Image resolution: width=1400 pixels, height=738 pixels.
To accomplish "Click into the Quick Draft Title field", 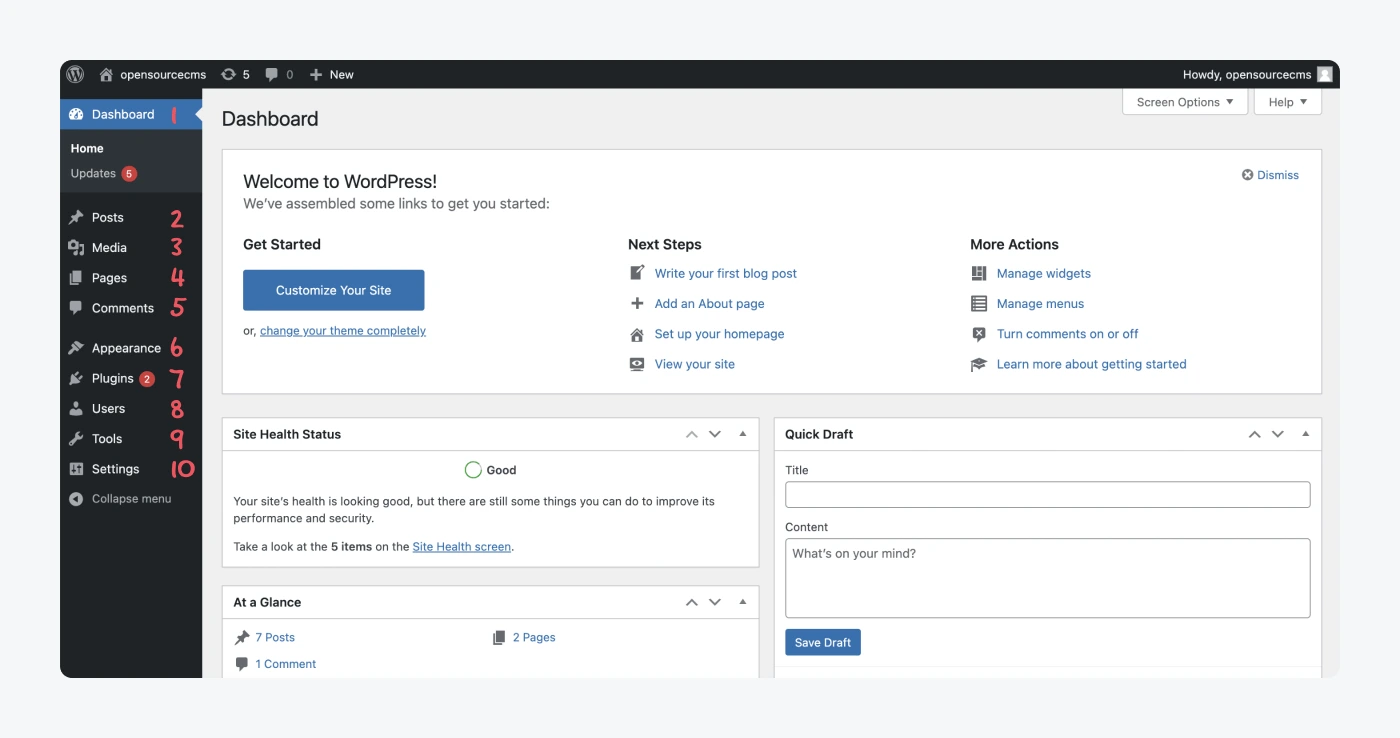I will pos(1047,494).
